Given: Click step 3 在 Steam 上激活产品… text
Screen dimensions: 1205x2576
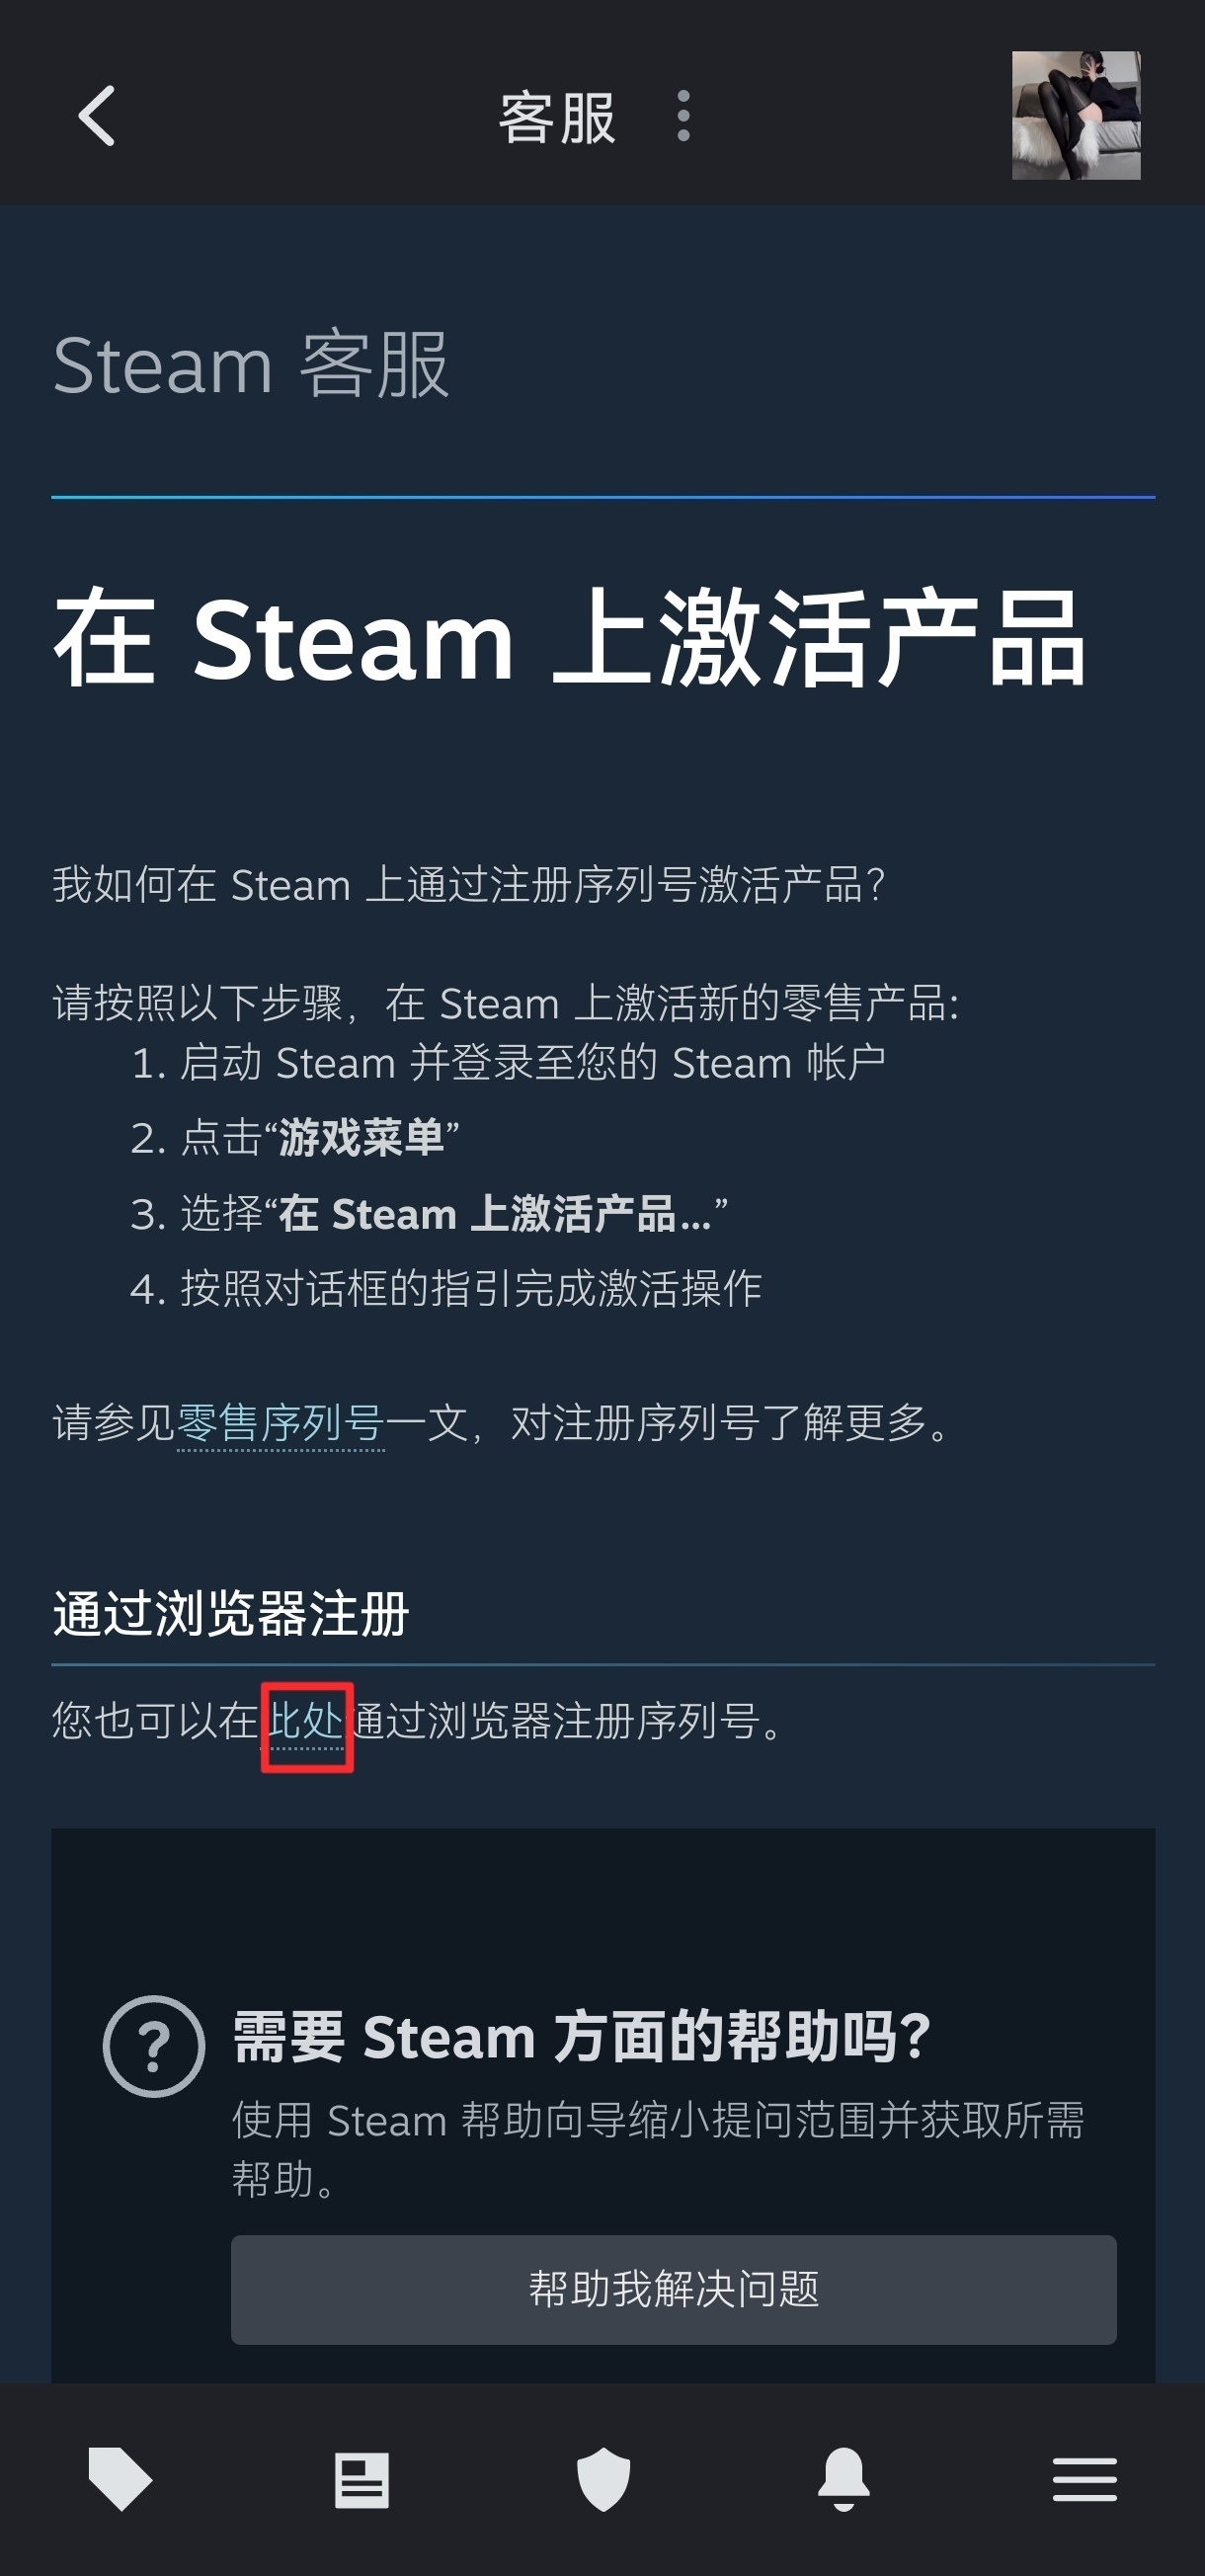Looking at the screenshot, I should 495,1214.
